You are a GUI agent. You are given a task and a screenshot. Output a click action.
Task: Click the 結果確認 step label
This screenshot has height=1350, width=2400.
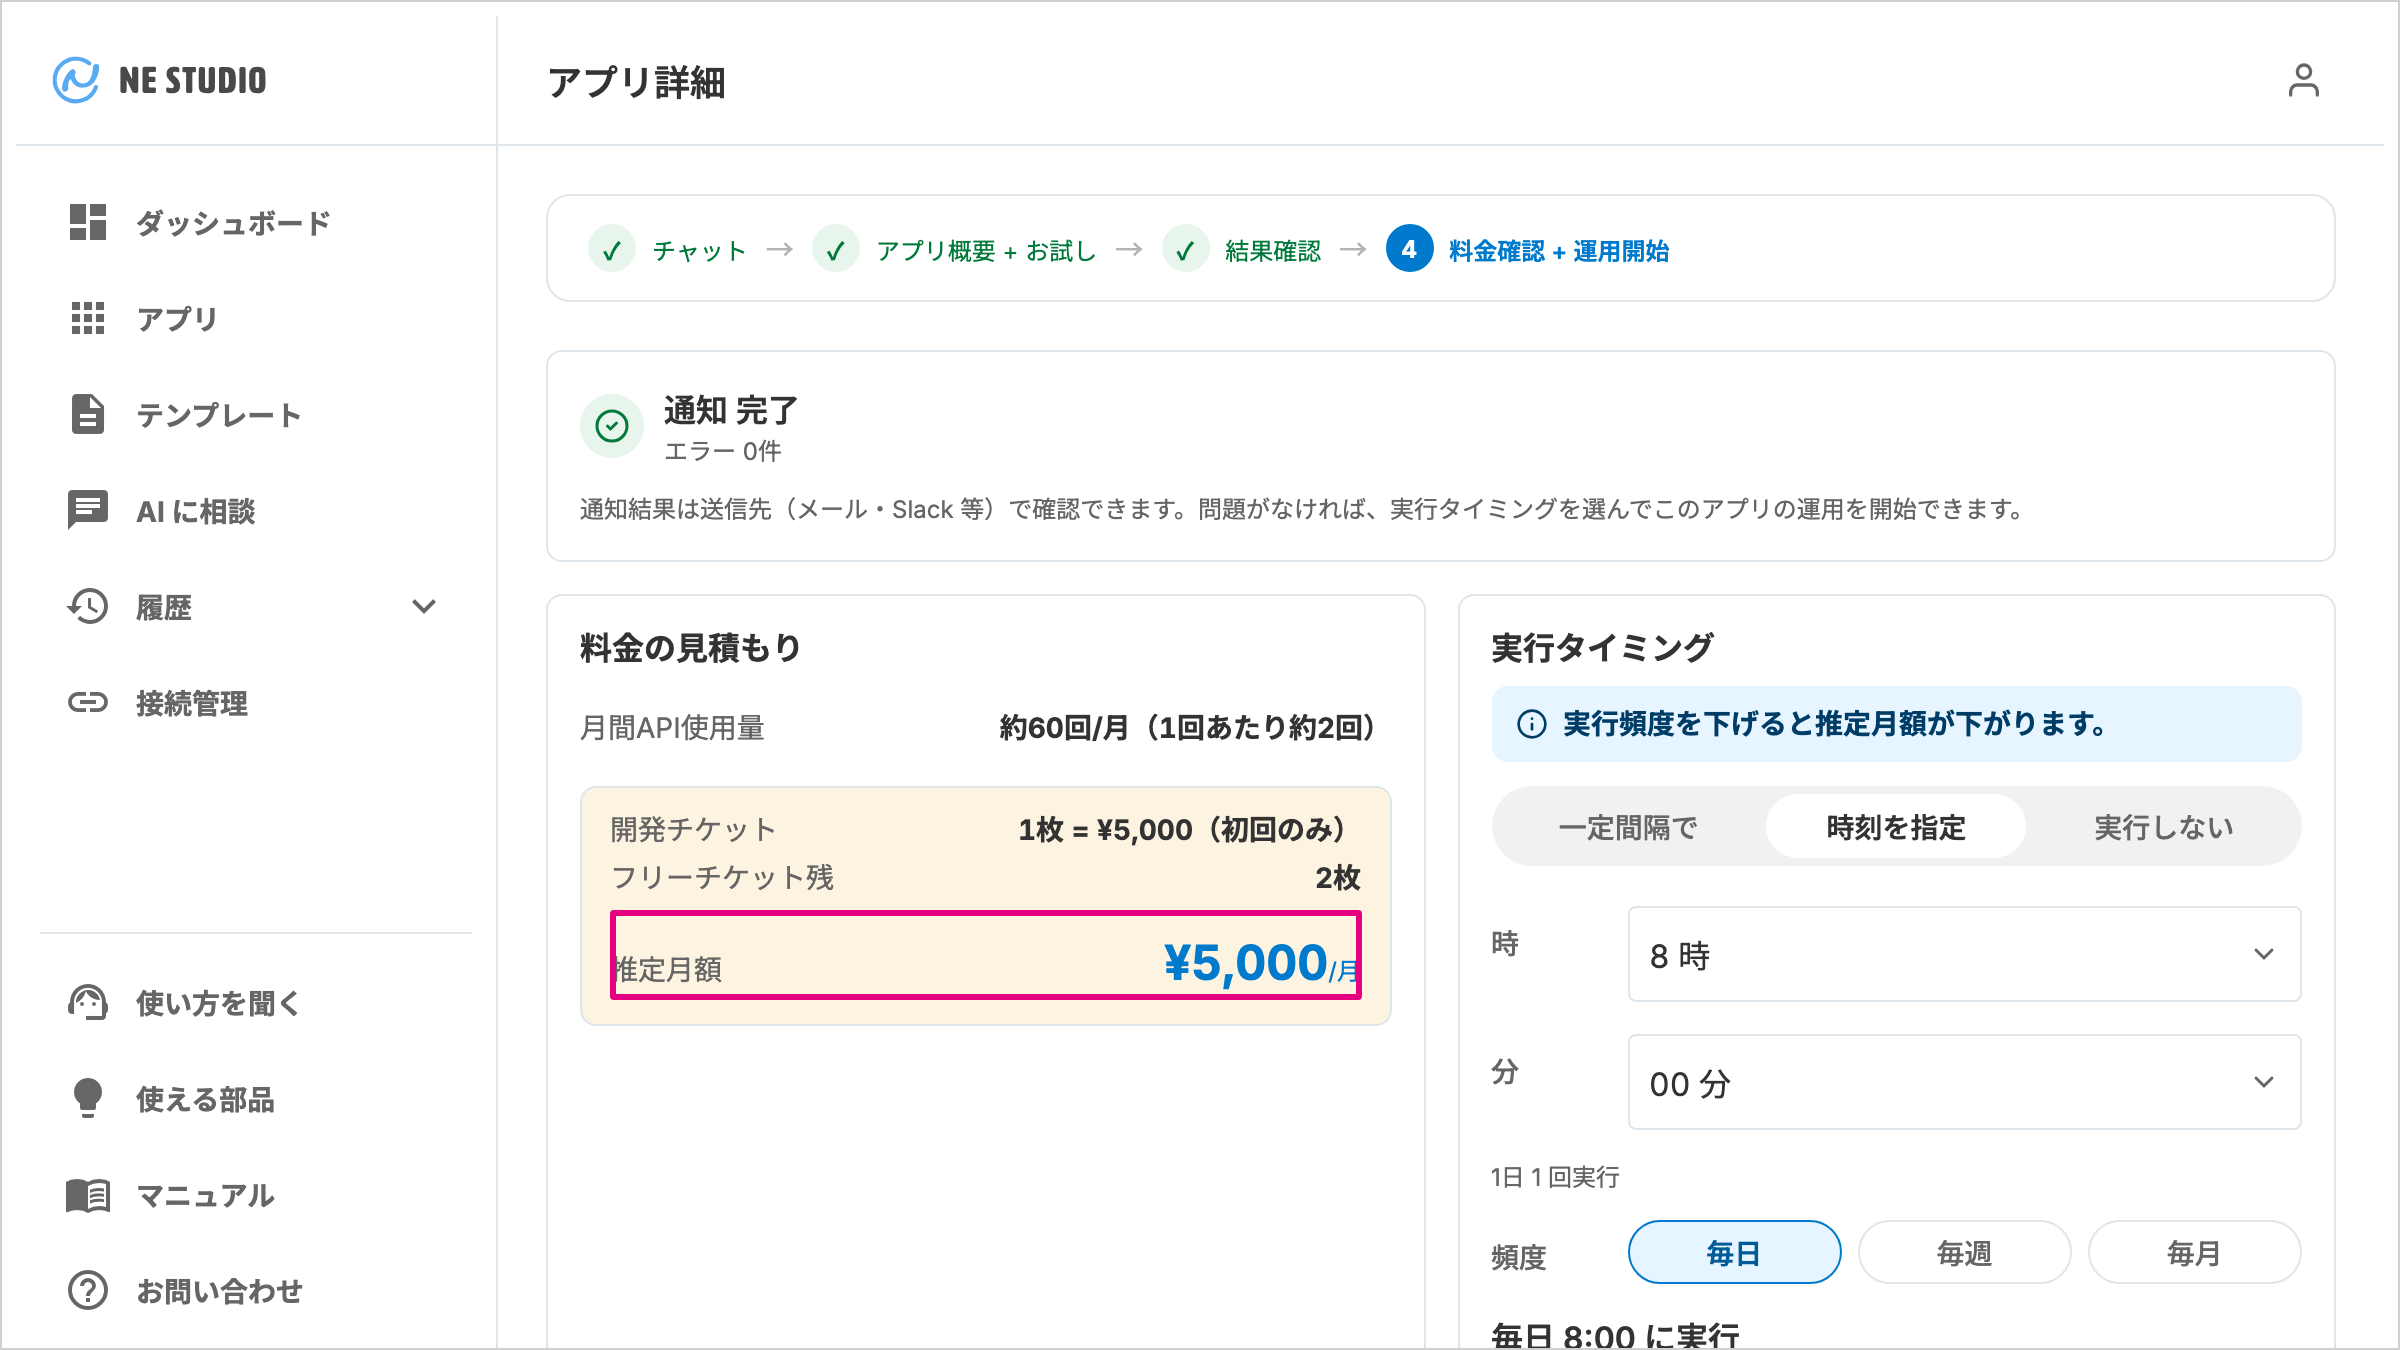[x=1273, y=250]
